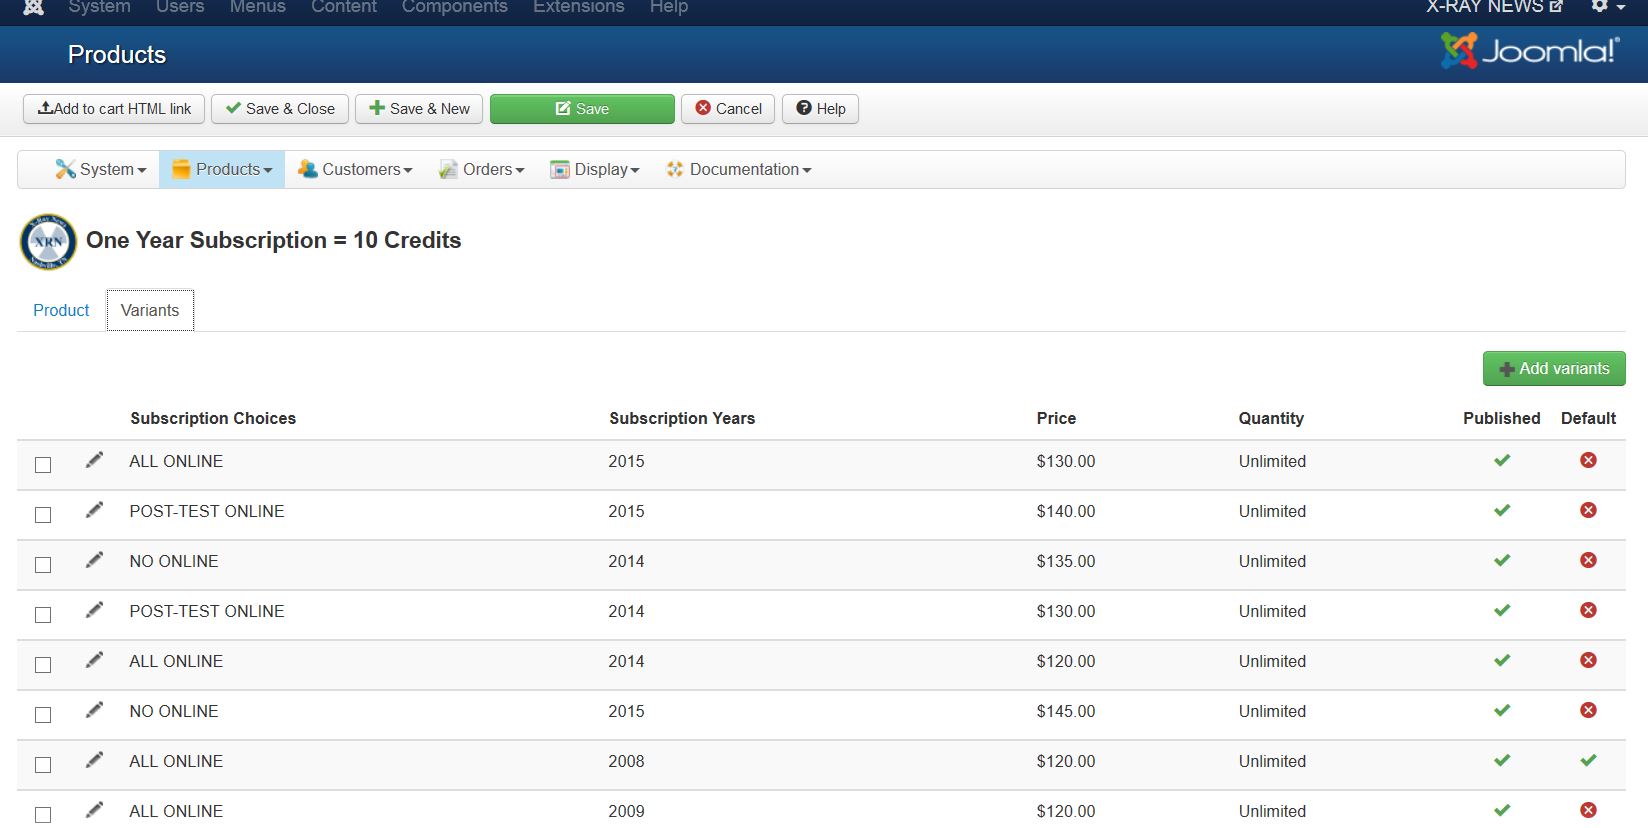Click published checkmark for NO ONLINE 2015 row

click(x=1502, y=710)
